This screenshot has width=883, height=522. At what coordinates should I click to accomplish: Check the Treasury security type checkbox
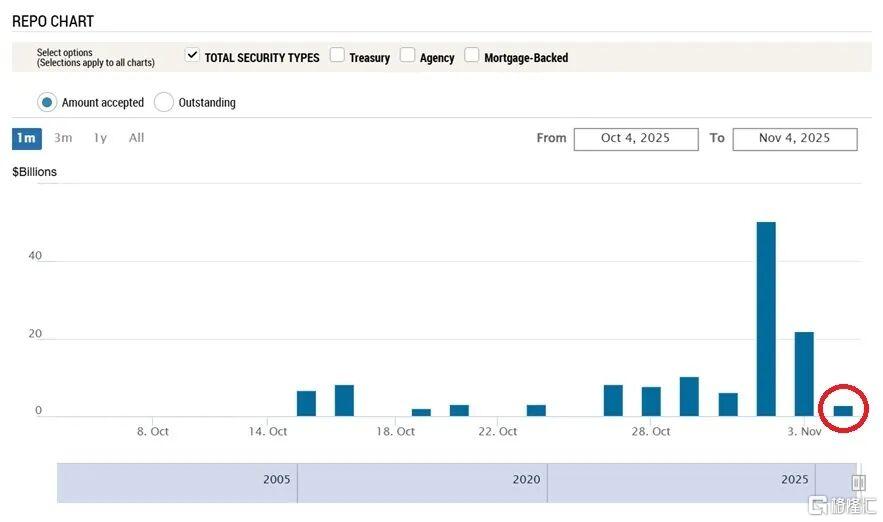pos(337,56)
